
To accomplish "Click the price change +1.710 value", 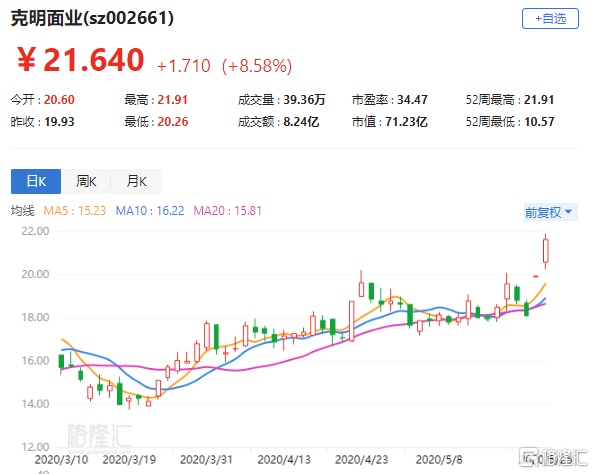I will coord(184,66).
